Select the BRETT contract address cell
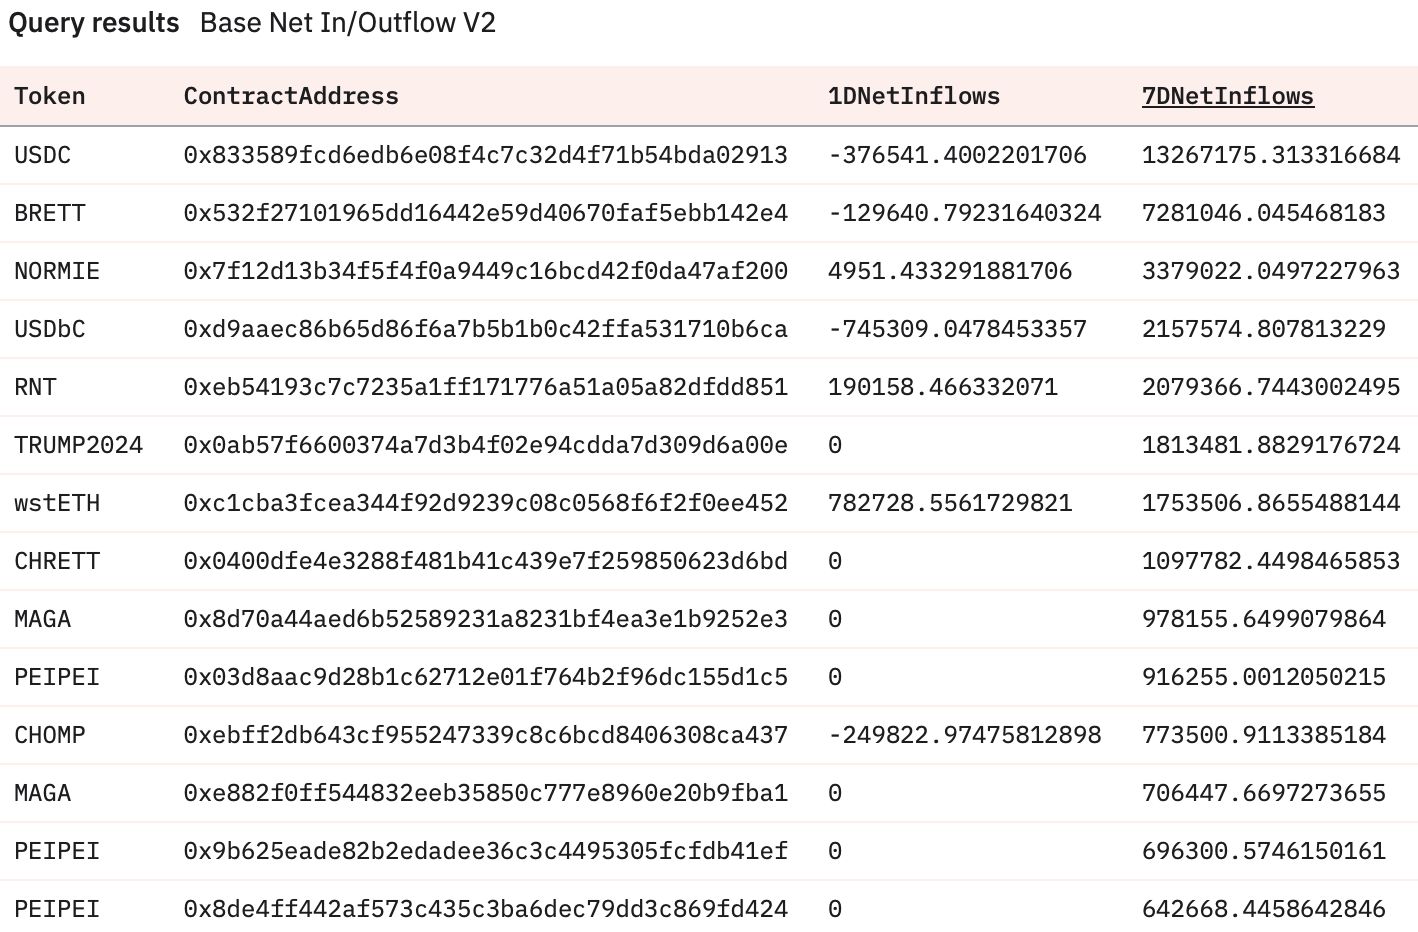 [485, 213]
